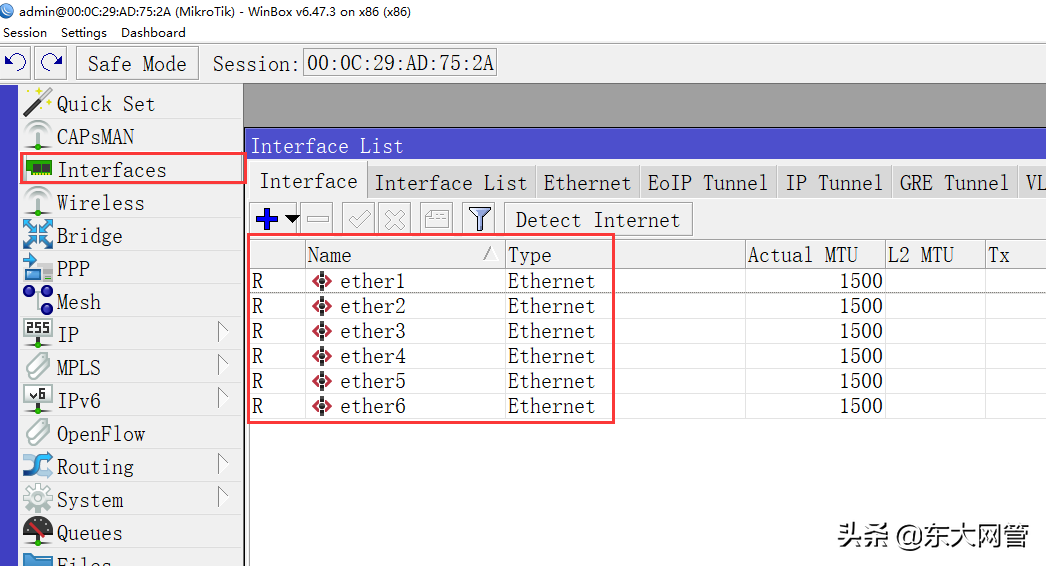This screenshot has height=566, width=1046.
Task: Open the Mesh sidebar icon
Action: pos(38,300)
